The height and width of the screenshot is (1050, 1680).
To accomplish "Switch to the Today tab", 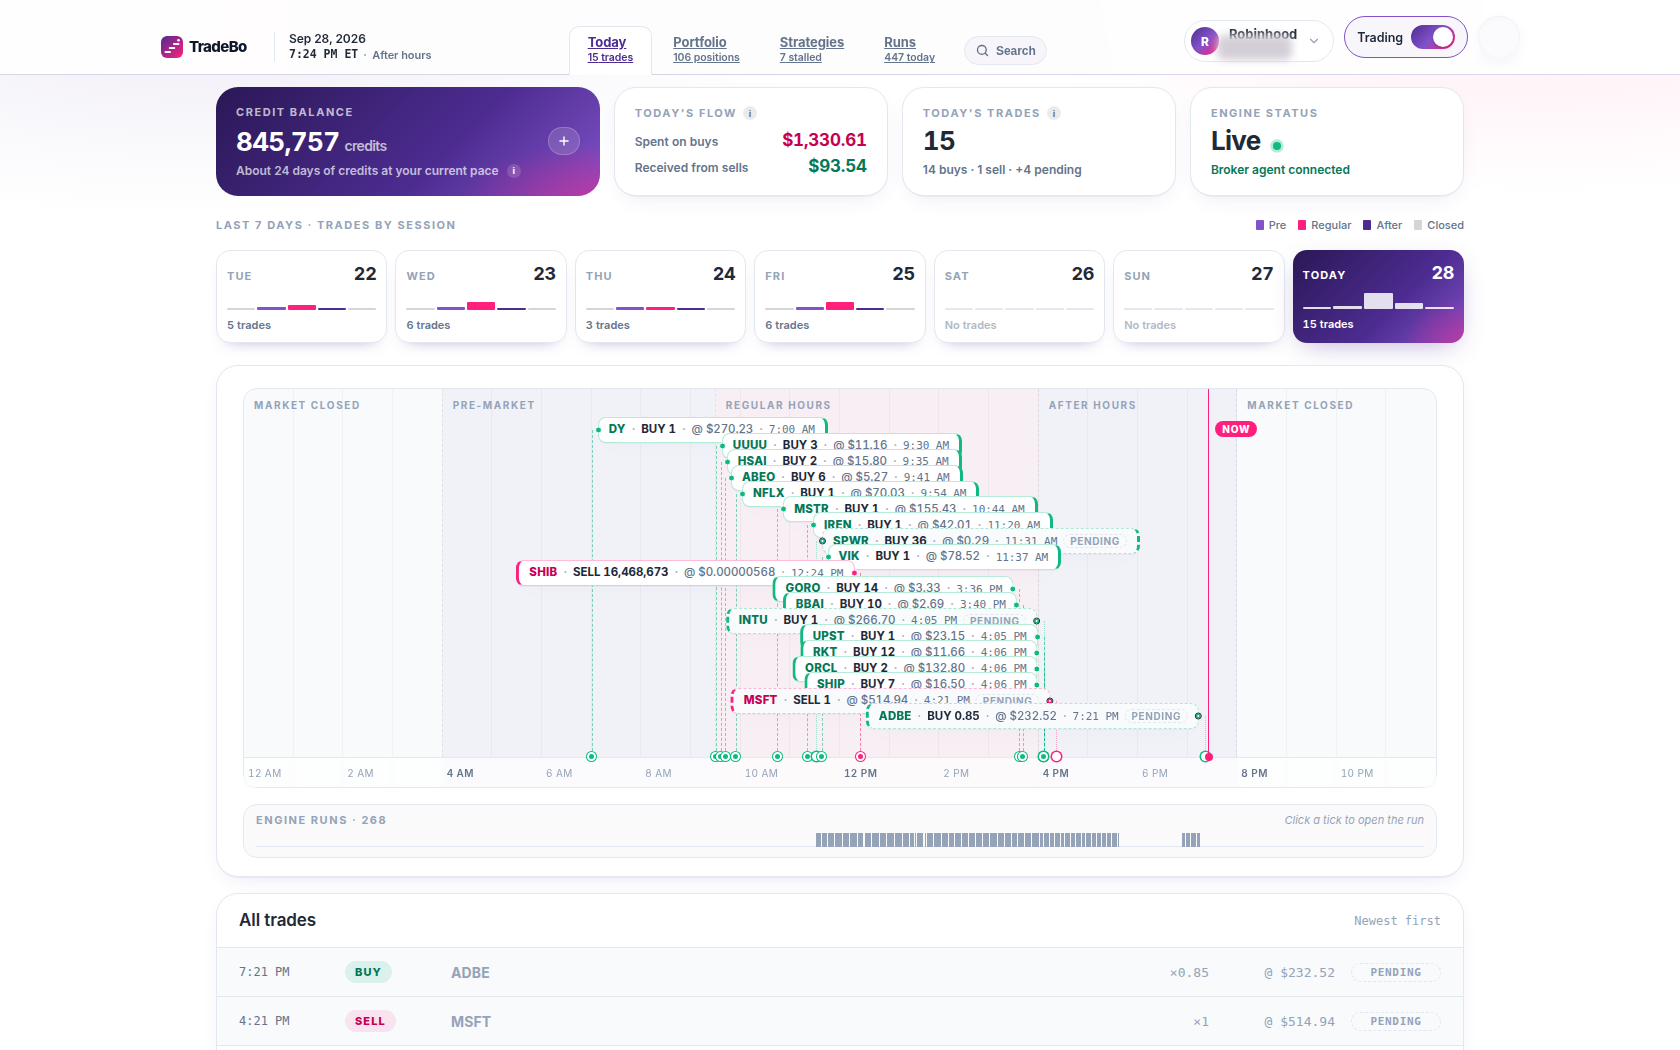I will pos(610,49).
